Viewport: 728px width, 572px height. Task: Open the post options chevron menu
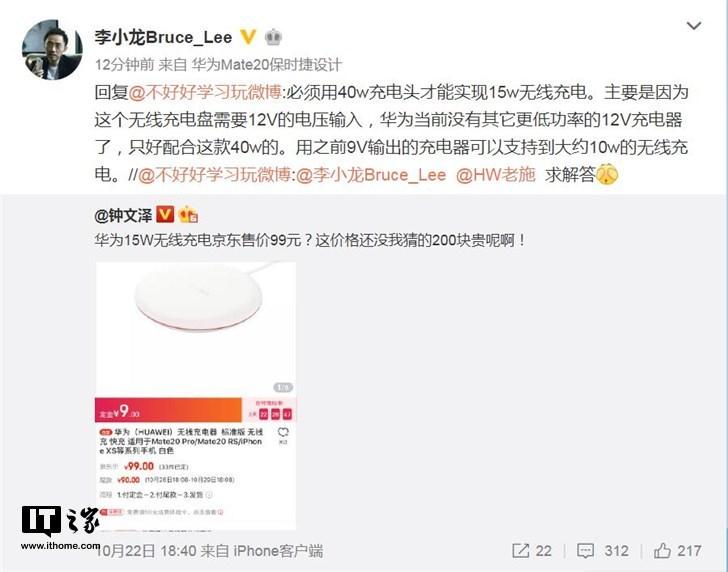[x=694, y=26]
